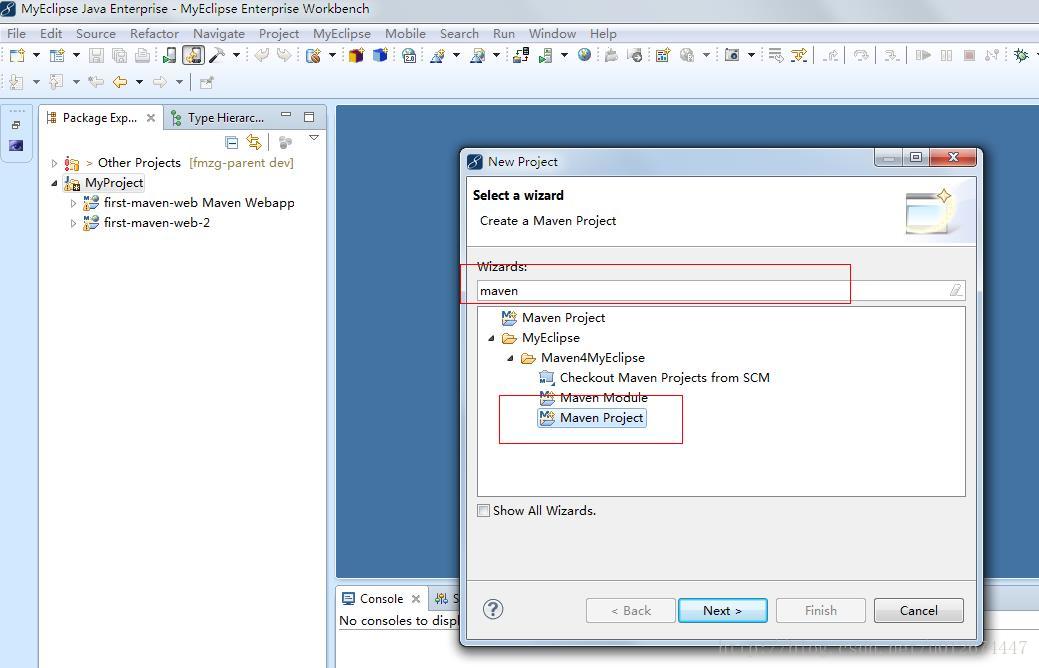Open the Window menu
The height and width of the screenshot is (668, 1039).
pyautogui.click(x=552, y=33)
